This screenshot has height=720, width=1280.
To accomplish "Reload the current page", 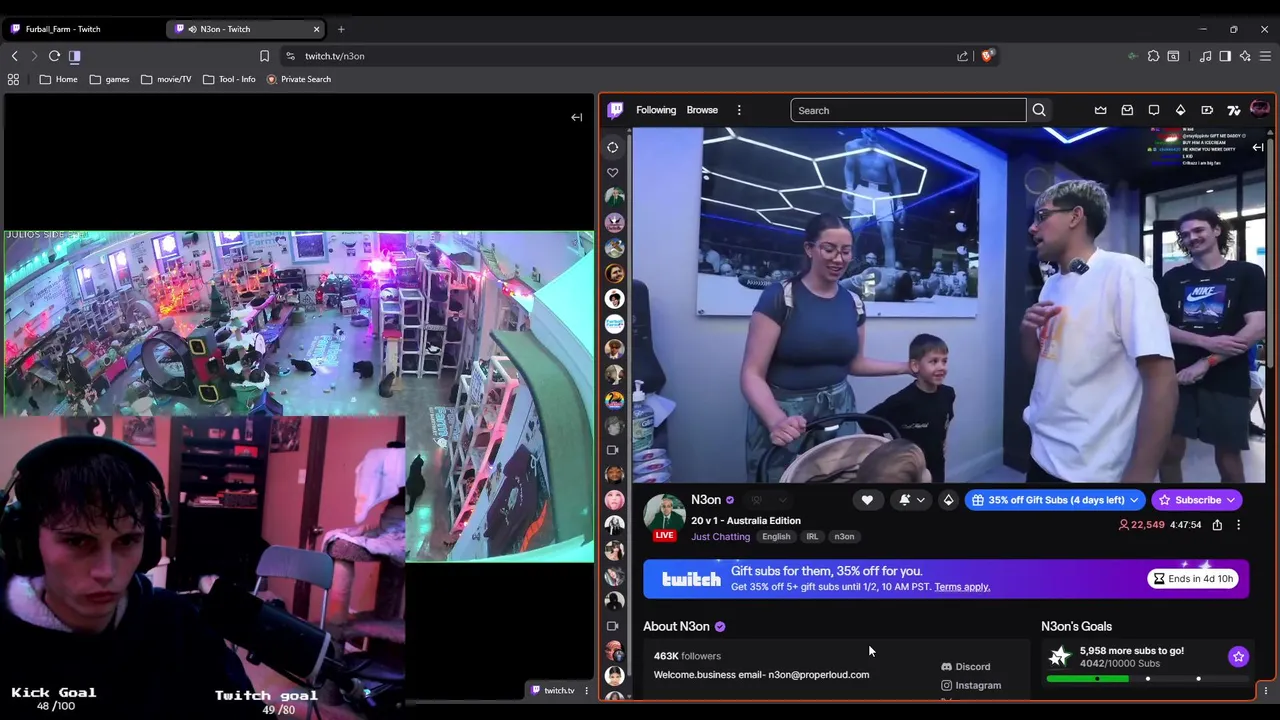I will [54, 56].
